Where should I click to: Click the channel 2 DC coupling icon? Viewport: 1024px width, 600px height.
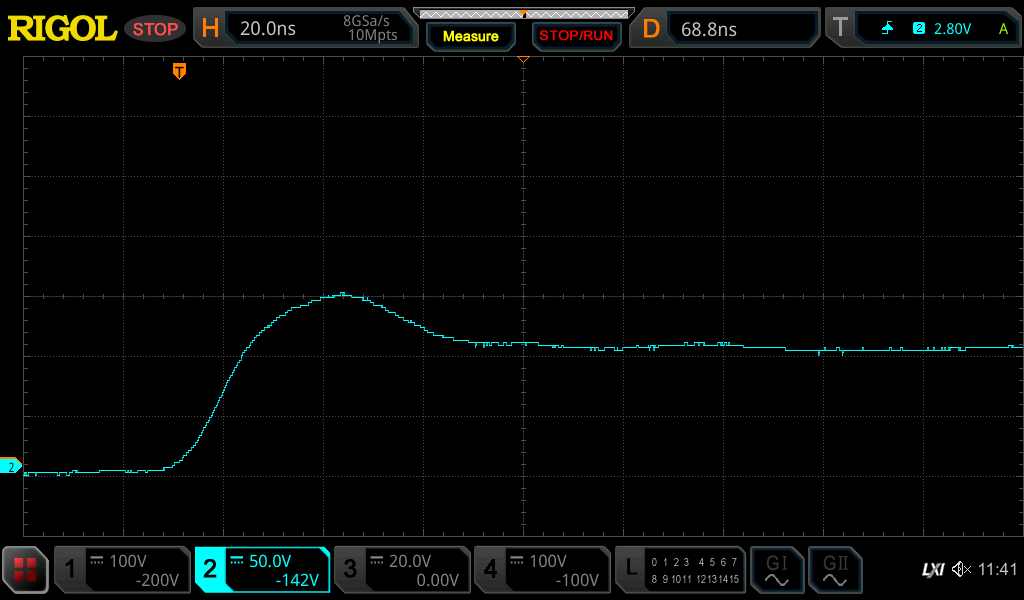point(236,560)
